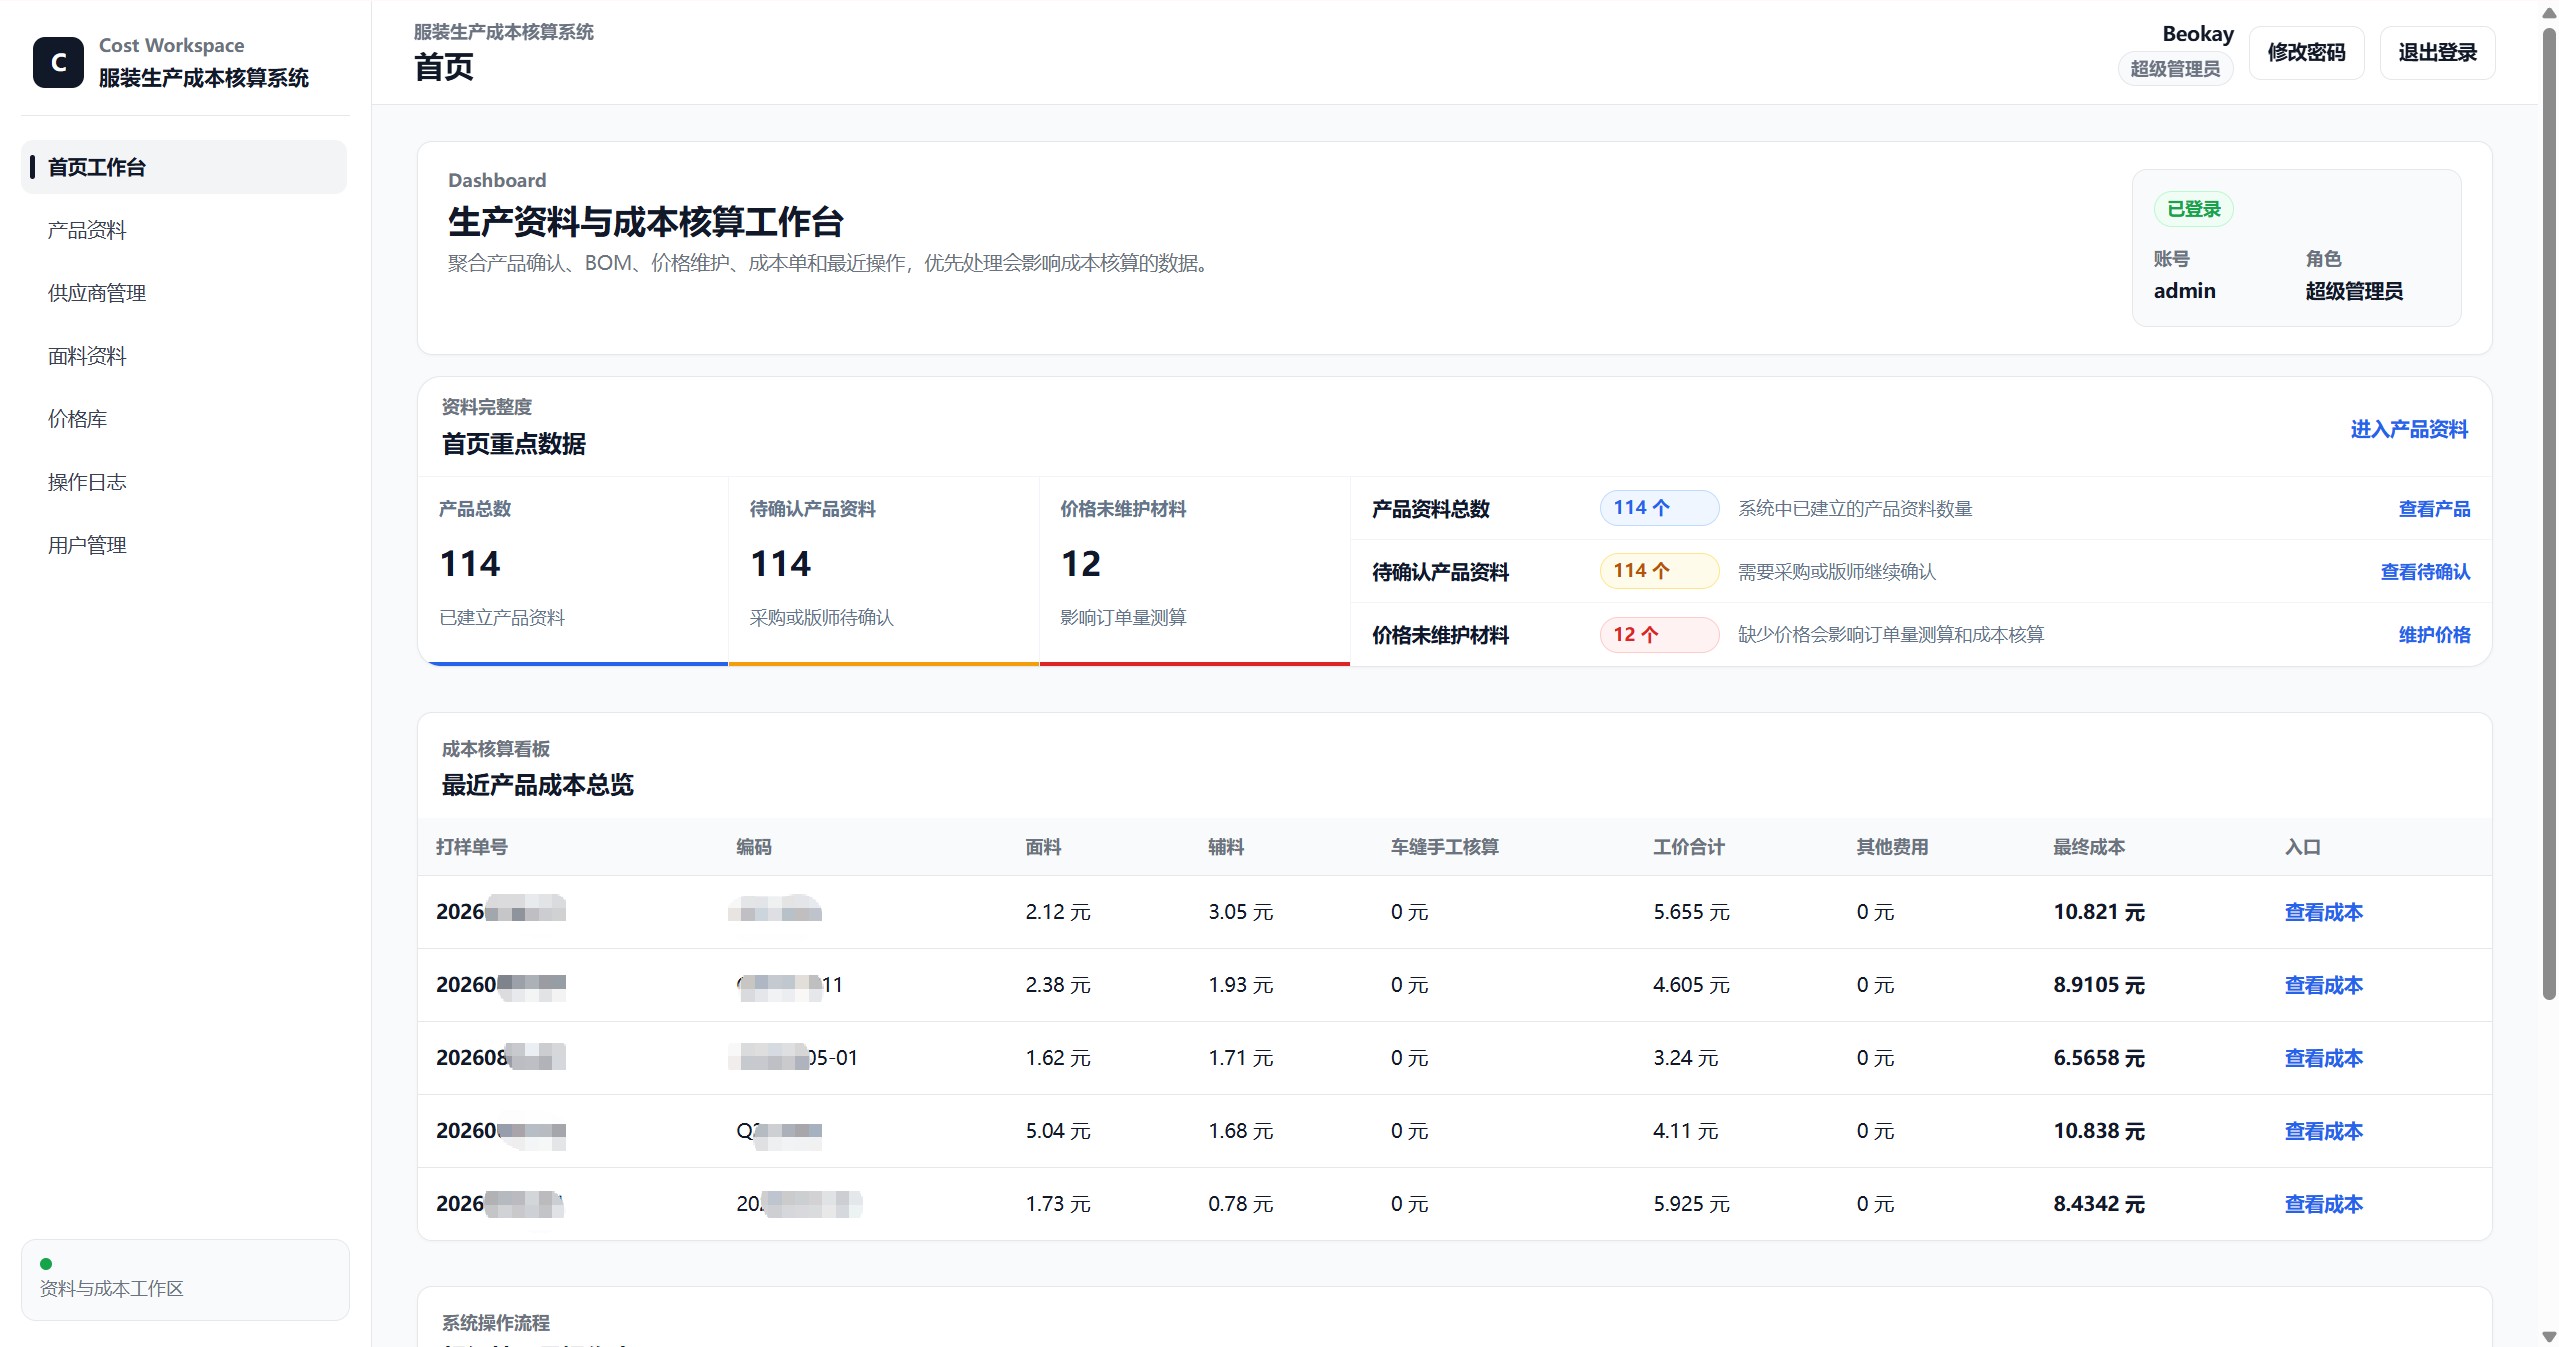Click the red "12 个" badge
This screenshot has width=2559, height=1347.
[x=1659, y=634]
